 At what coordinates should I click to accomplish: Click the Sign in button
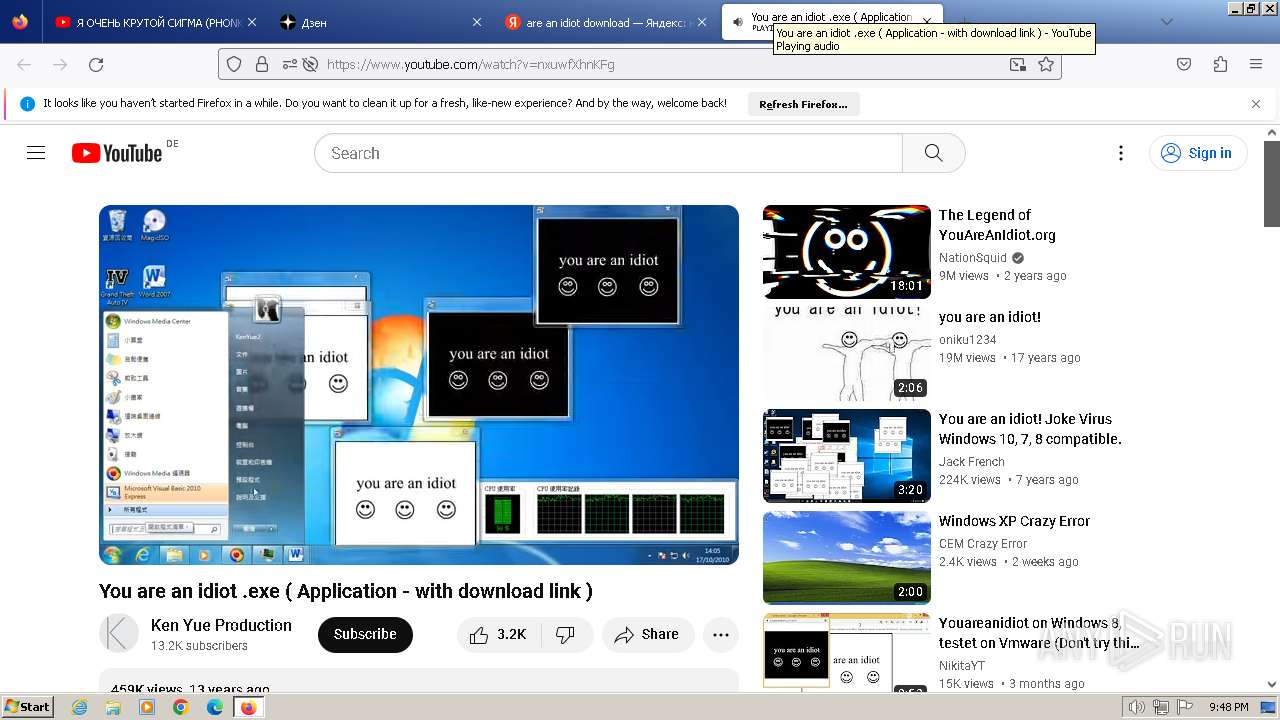tap(1199, 153)
